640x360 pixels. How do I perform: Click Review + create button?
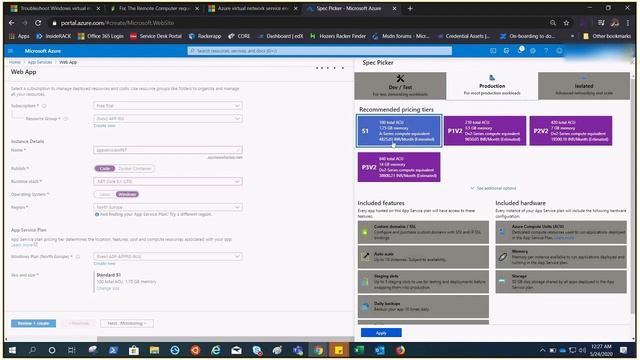click(x=33, y=323)
